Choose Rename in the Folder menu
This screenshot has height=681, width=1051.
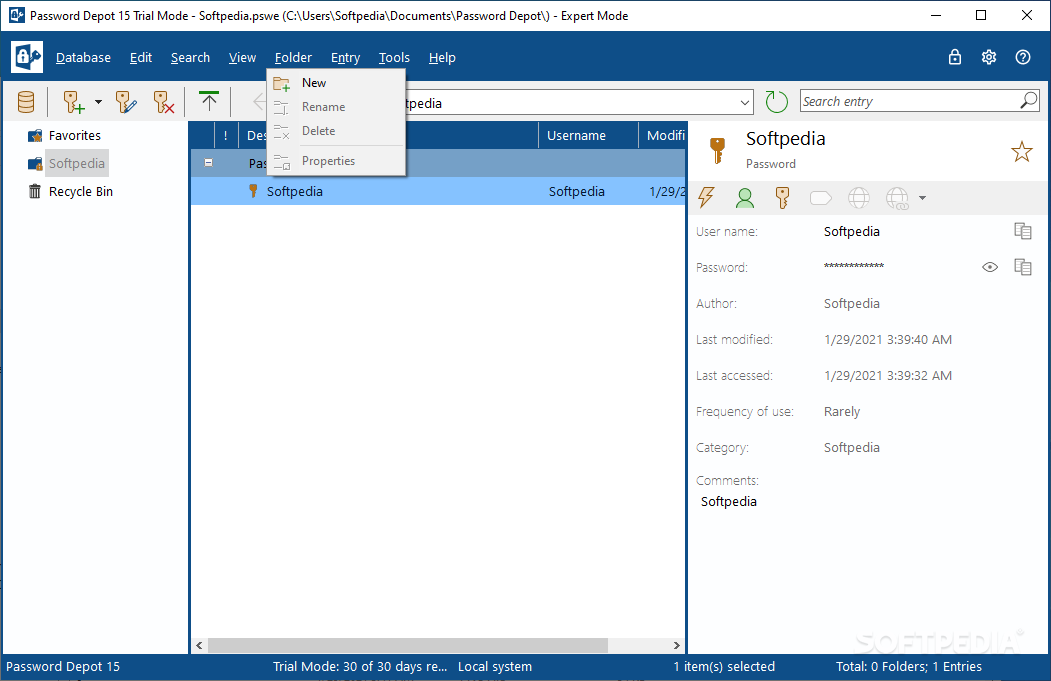[336, 107]
